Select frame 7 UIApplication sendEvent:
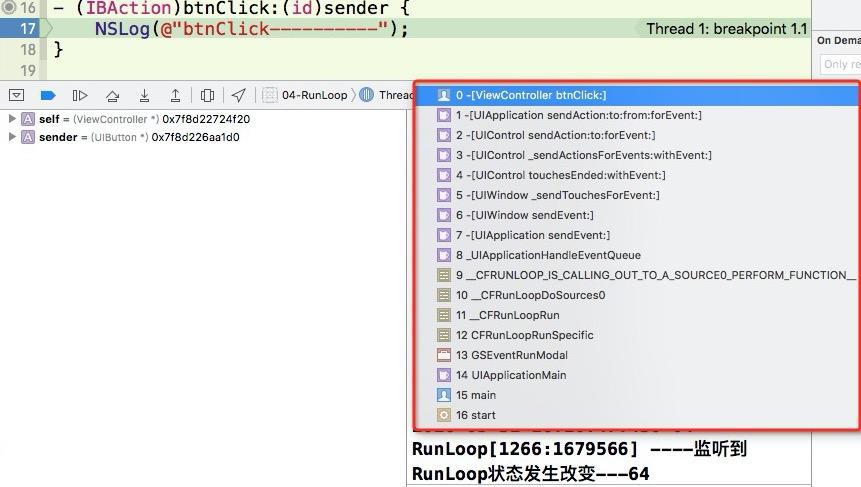Screen dimensions: 861x487 point(637,235)
